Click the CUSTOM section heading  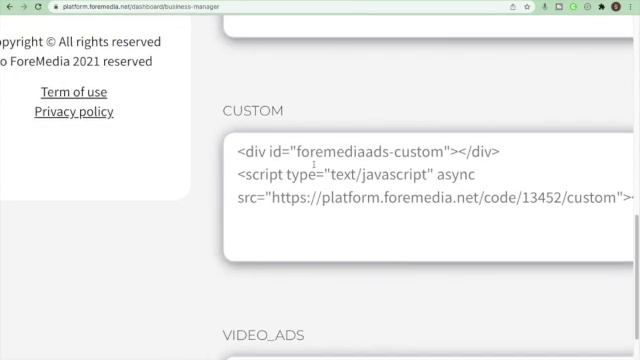click(x=253, y=111)
